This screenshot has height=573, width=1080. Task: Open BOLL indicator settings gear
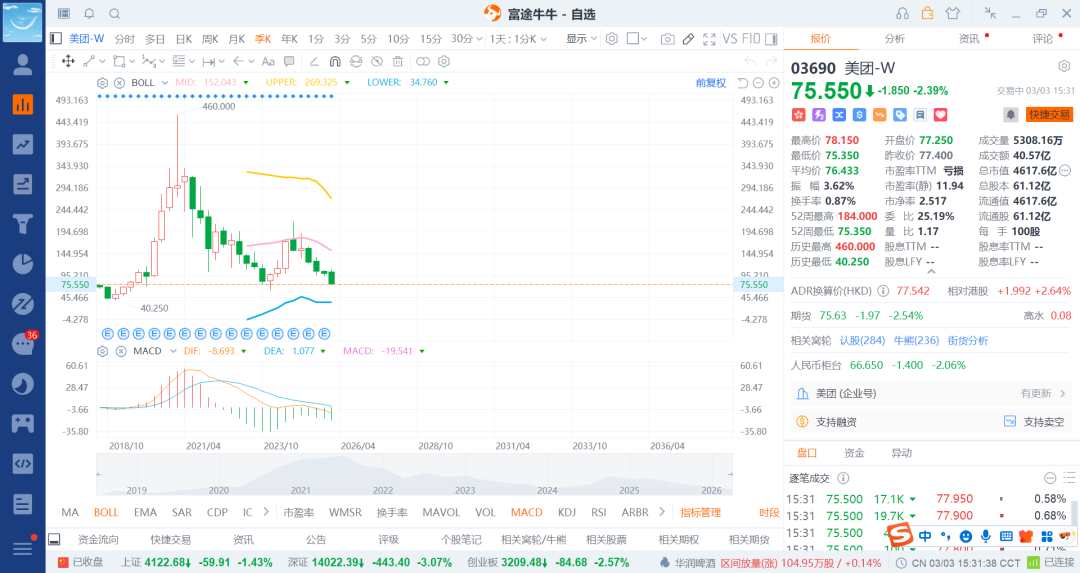103,83
